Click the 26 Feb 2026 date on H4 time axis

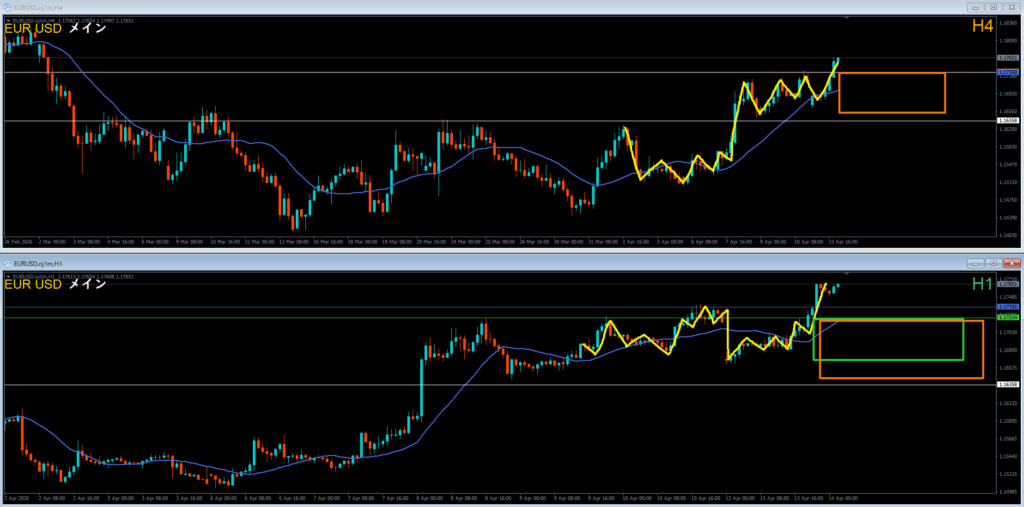16,241
